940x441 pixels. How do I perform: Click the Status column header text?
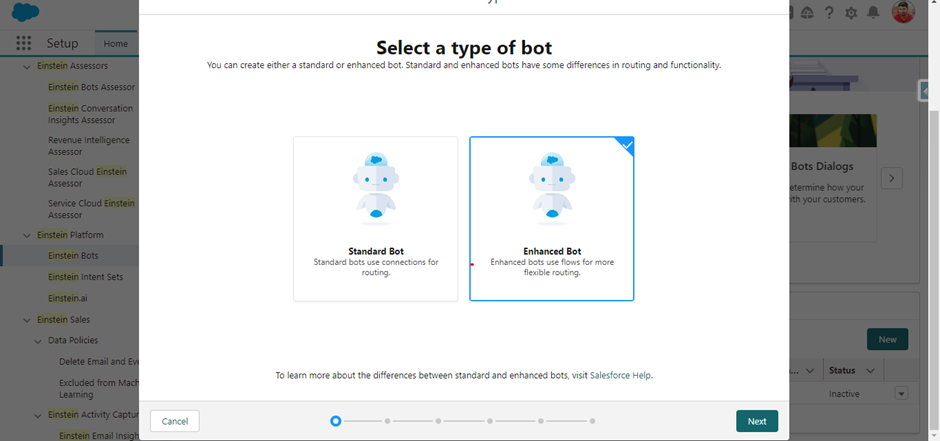842,371
